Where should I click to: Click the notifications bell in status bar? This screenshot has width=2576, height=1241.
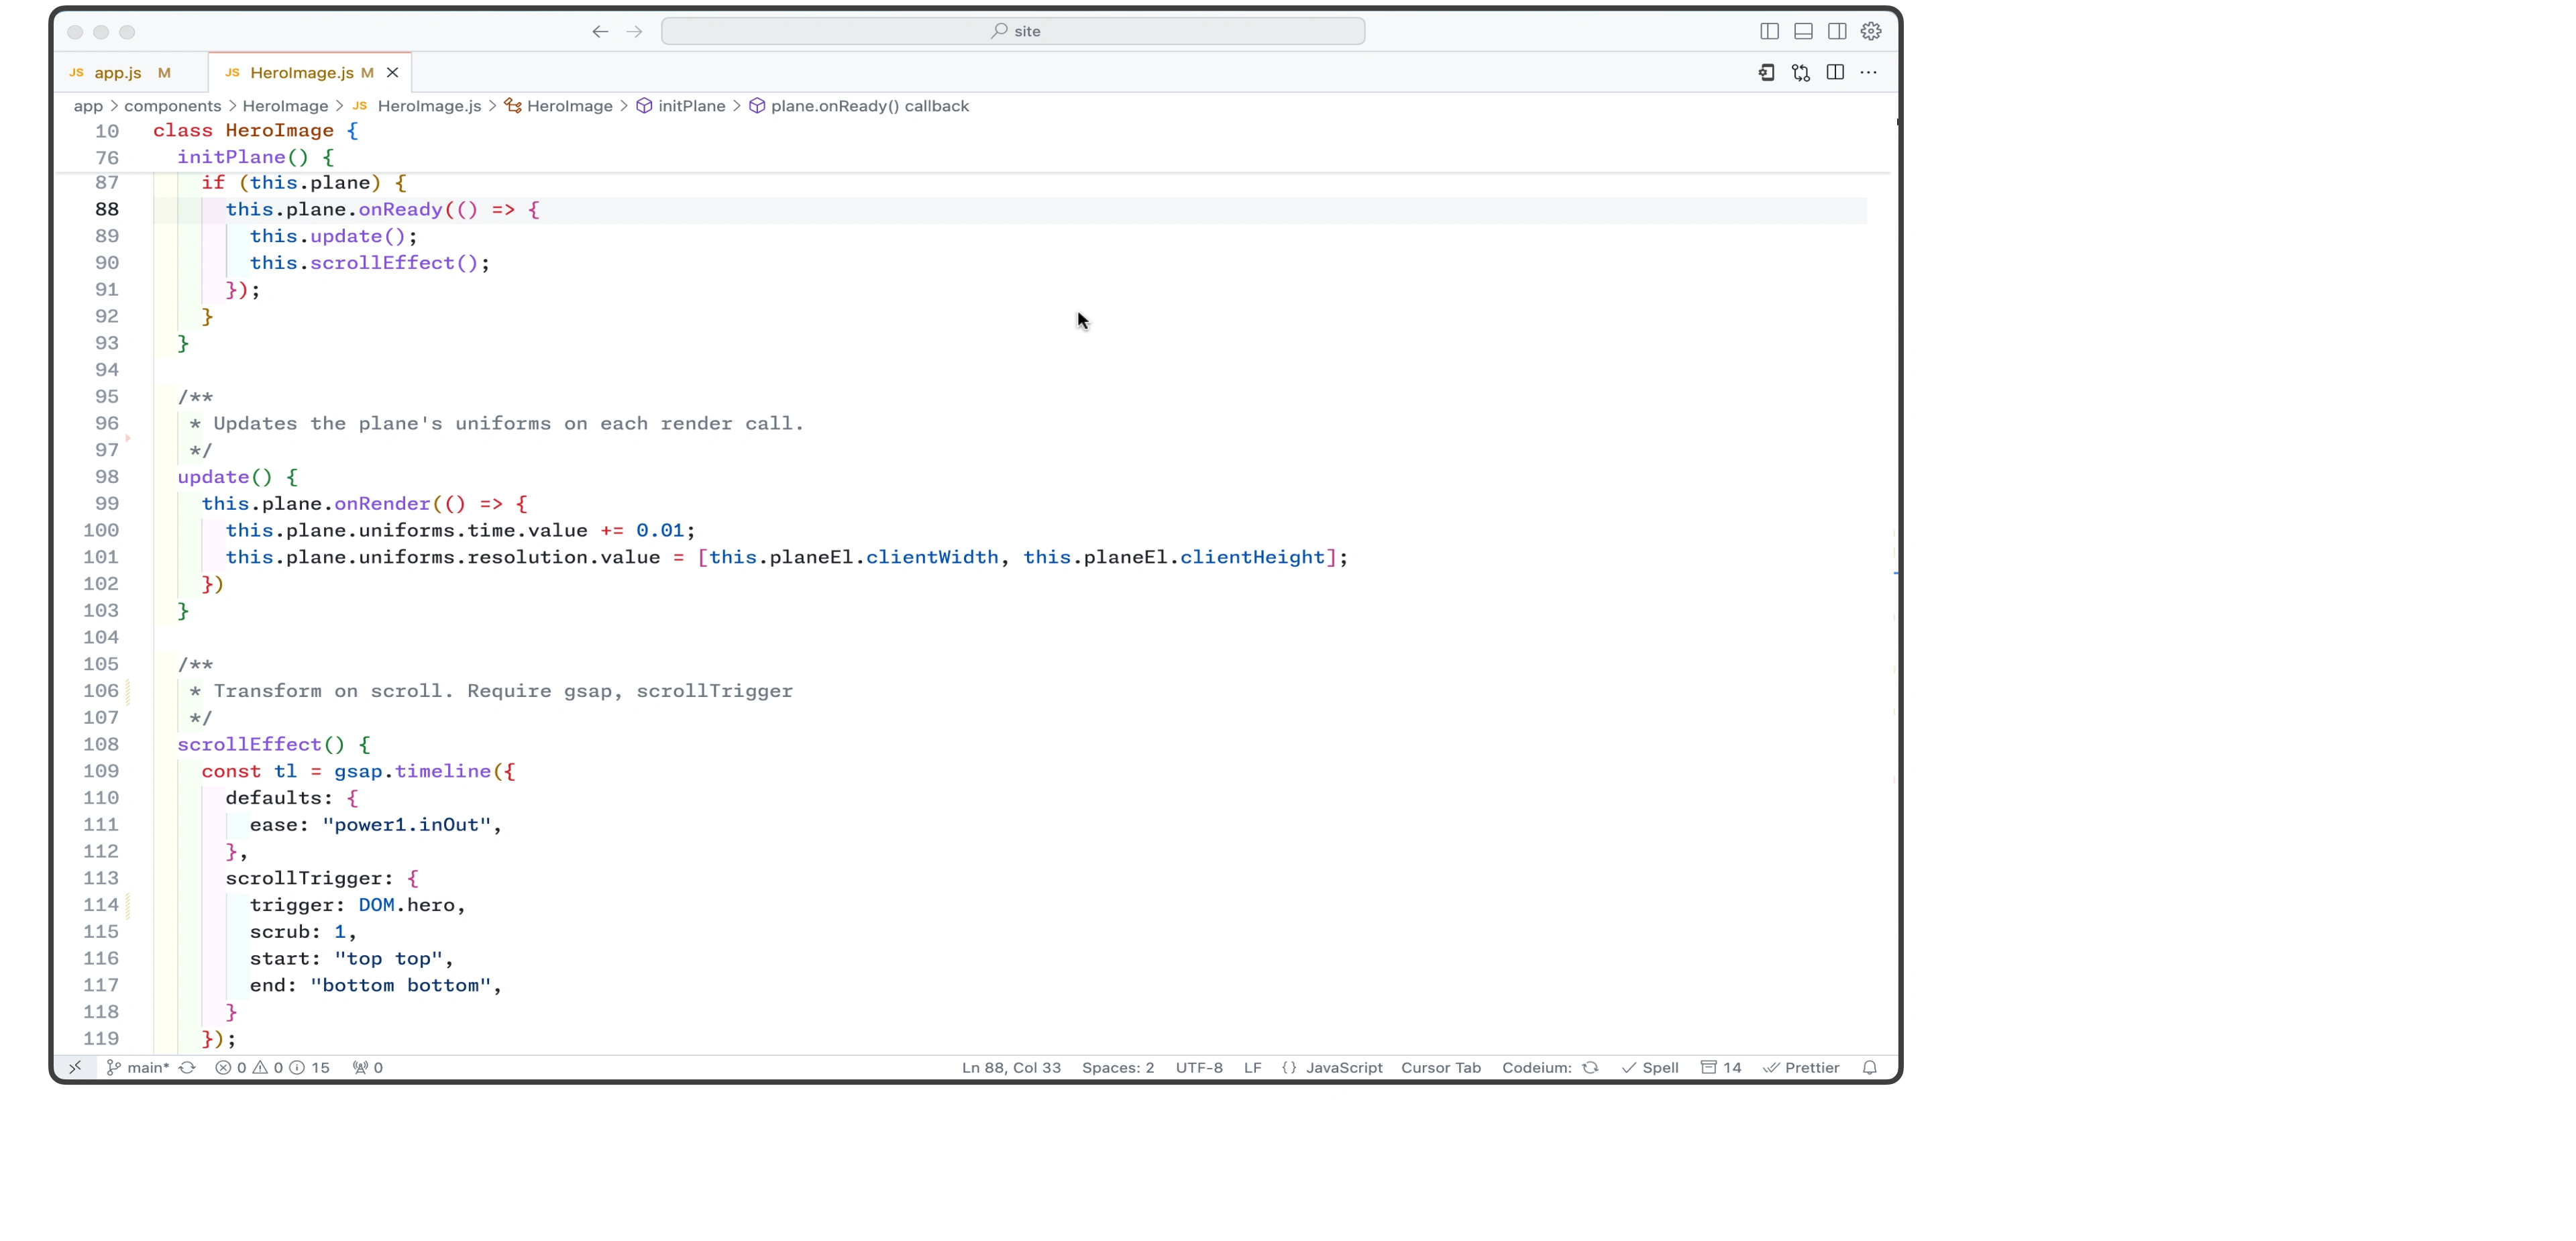[x=1869, y=1067]
